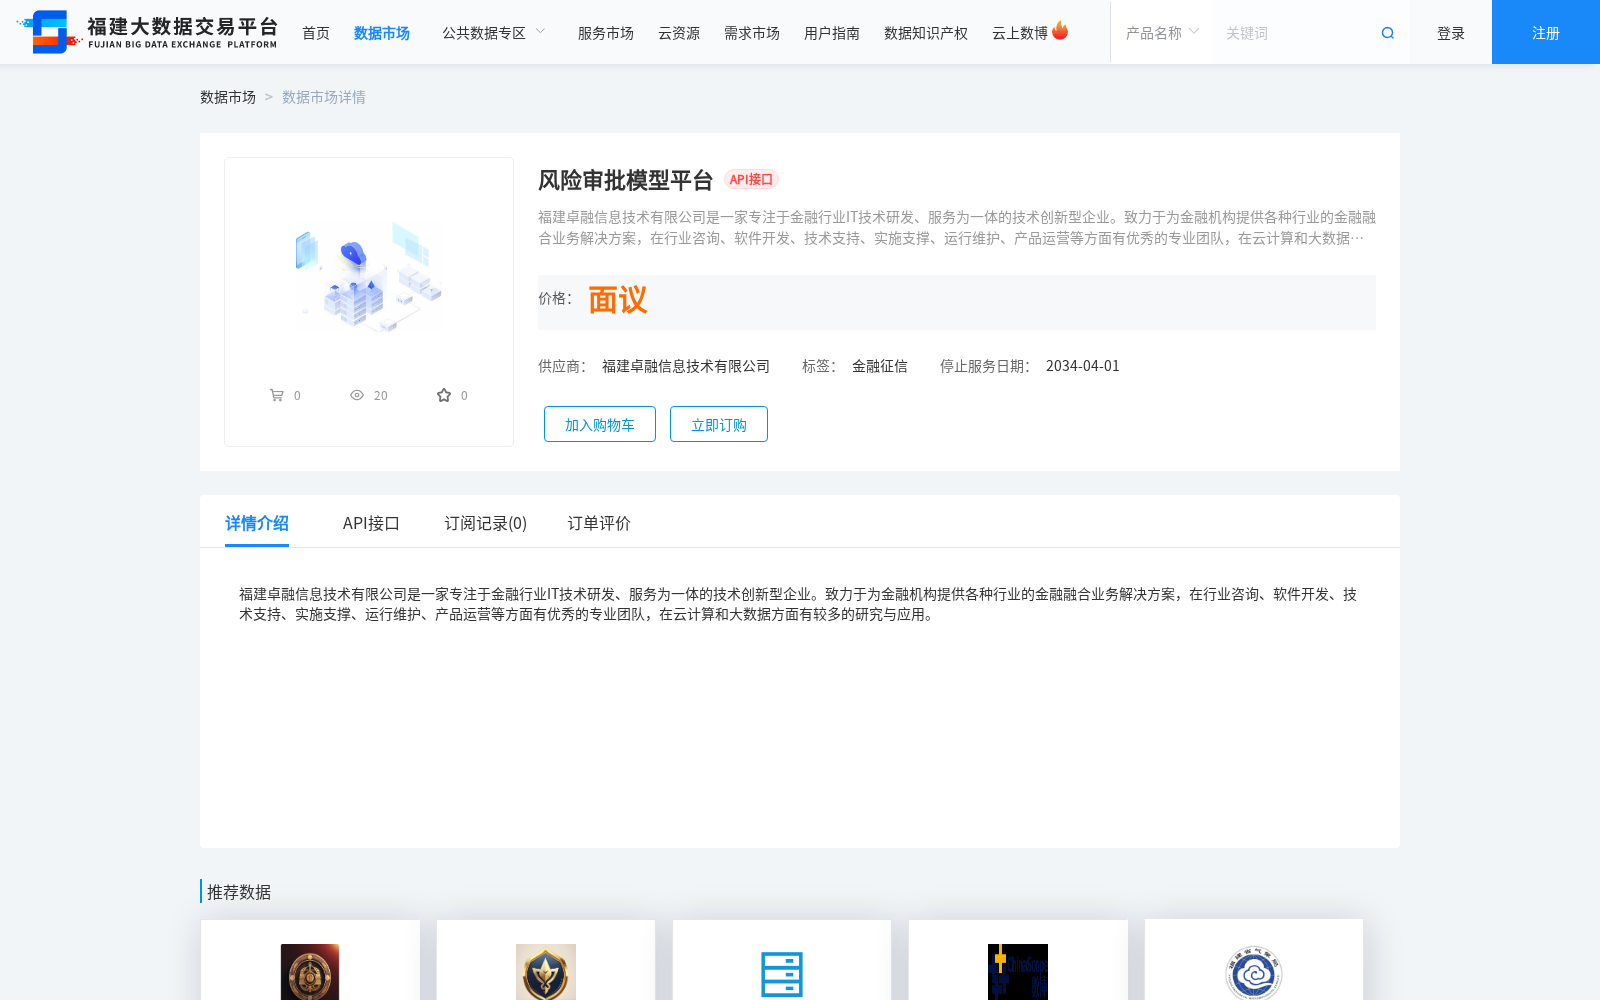Click the 数据市场 breadcrumb link
Screen dimensions: 1600x1000
(228, 97)
